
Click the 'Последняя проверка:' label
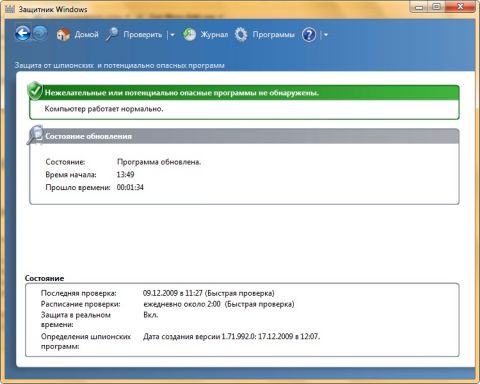tap(79, 293)
